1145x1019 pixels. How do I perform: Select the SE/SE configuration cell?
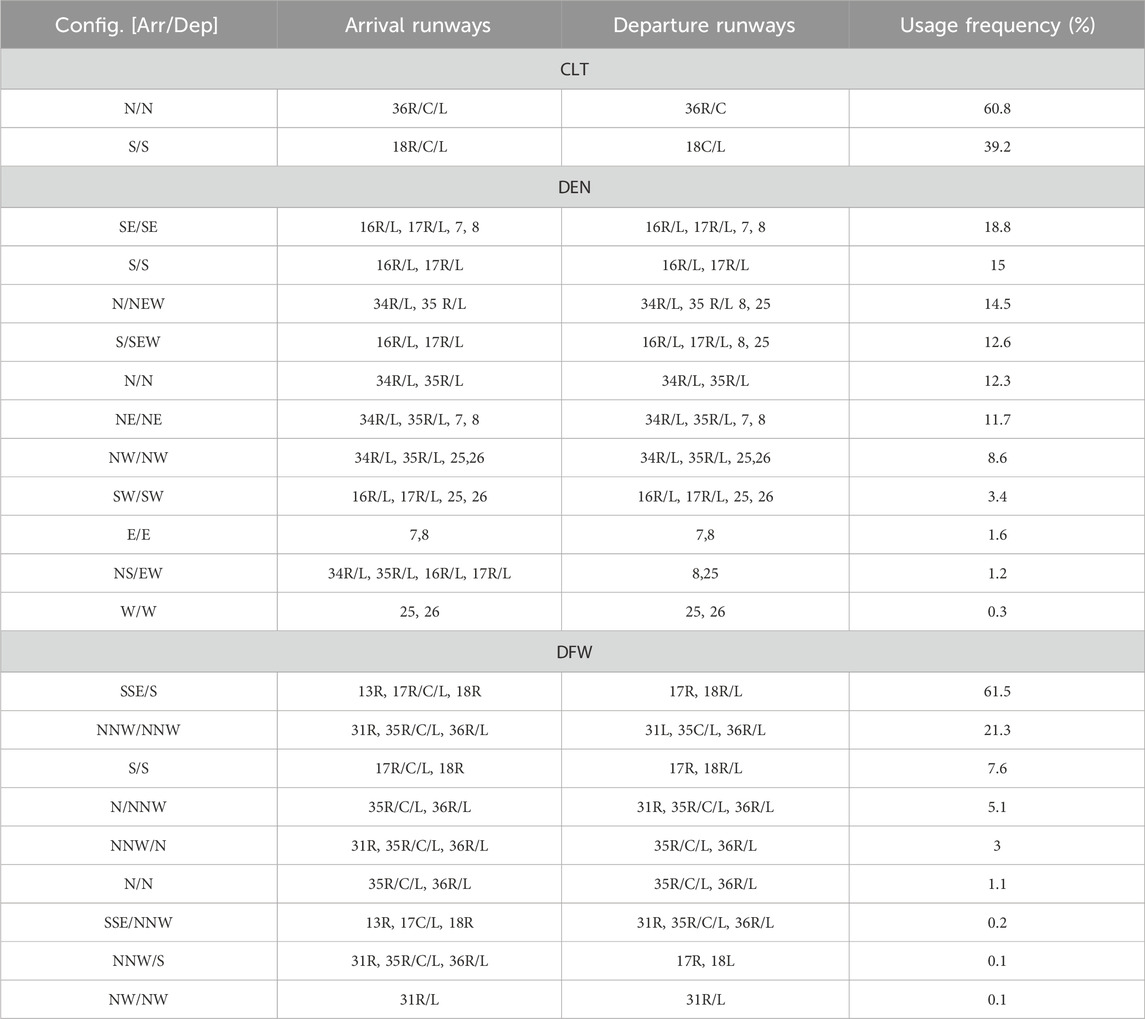pos(138,227)
